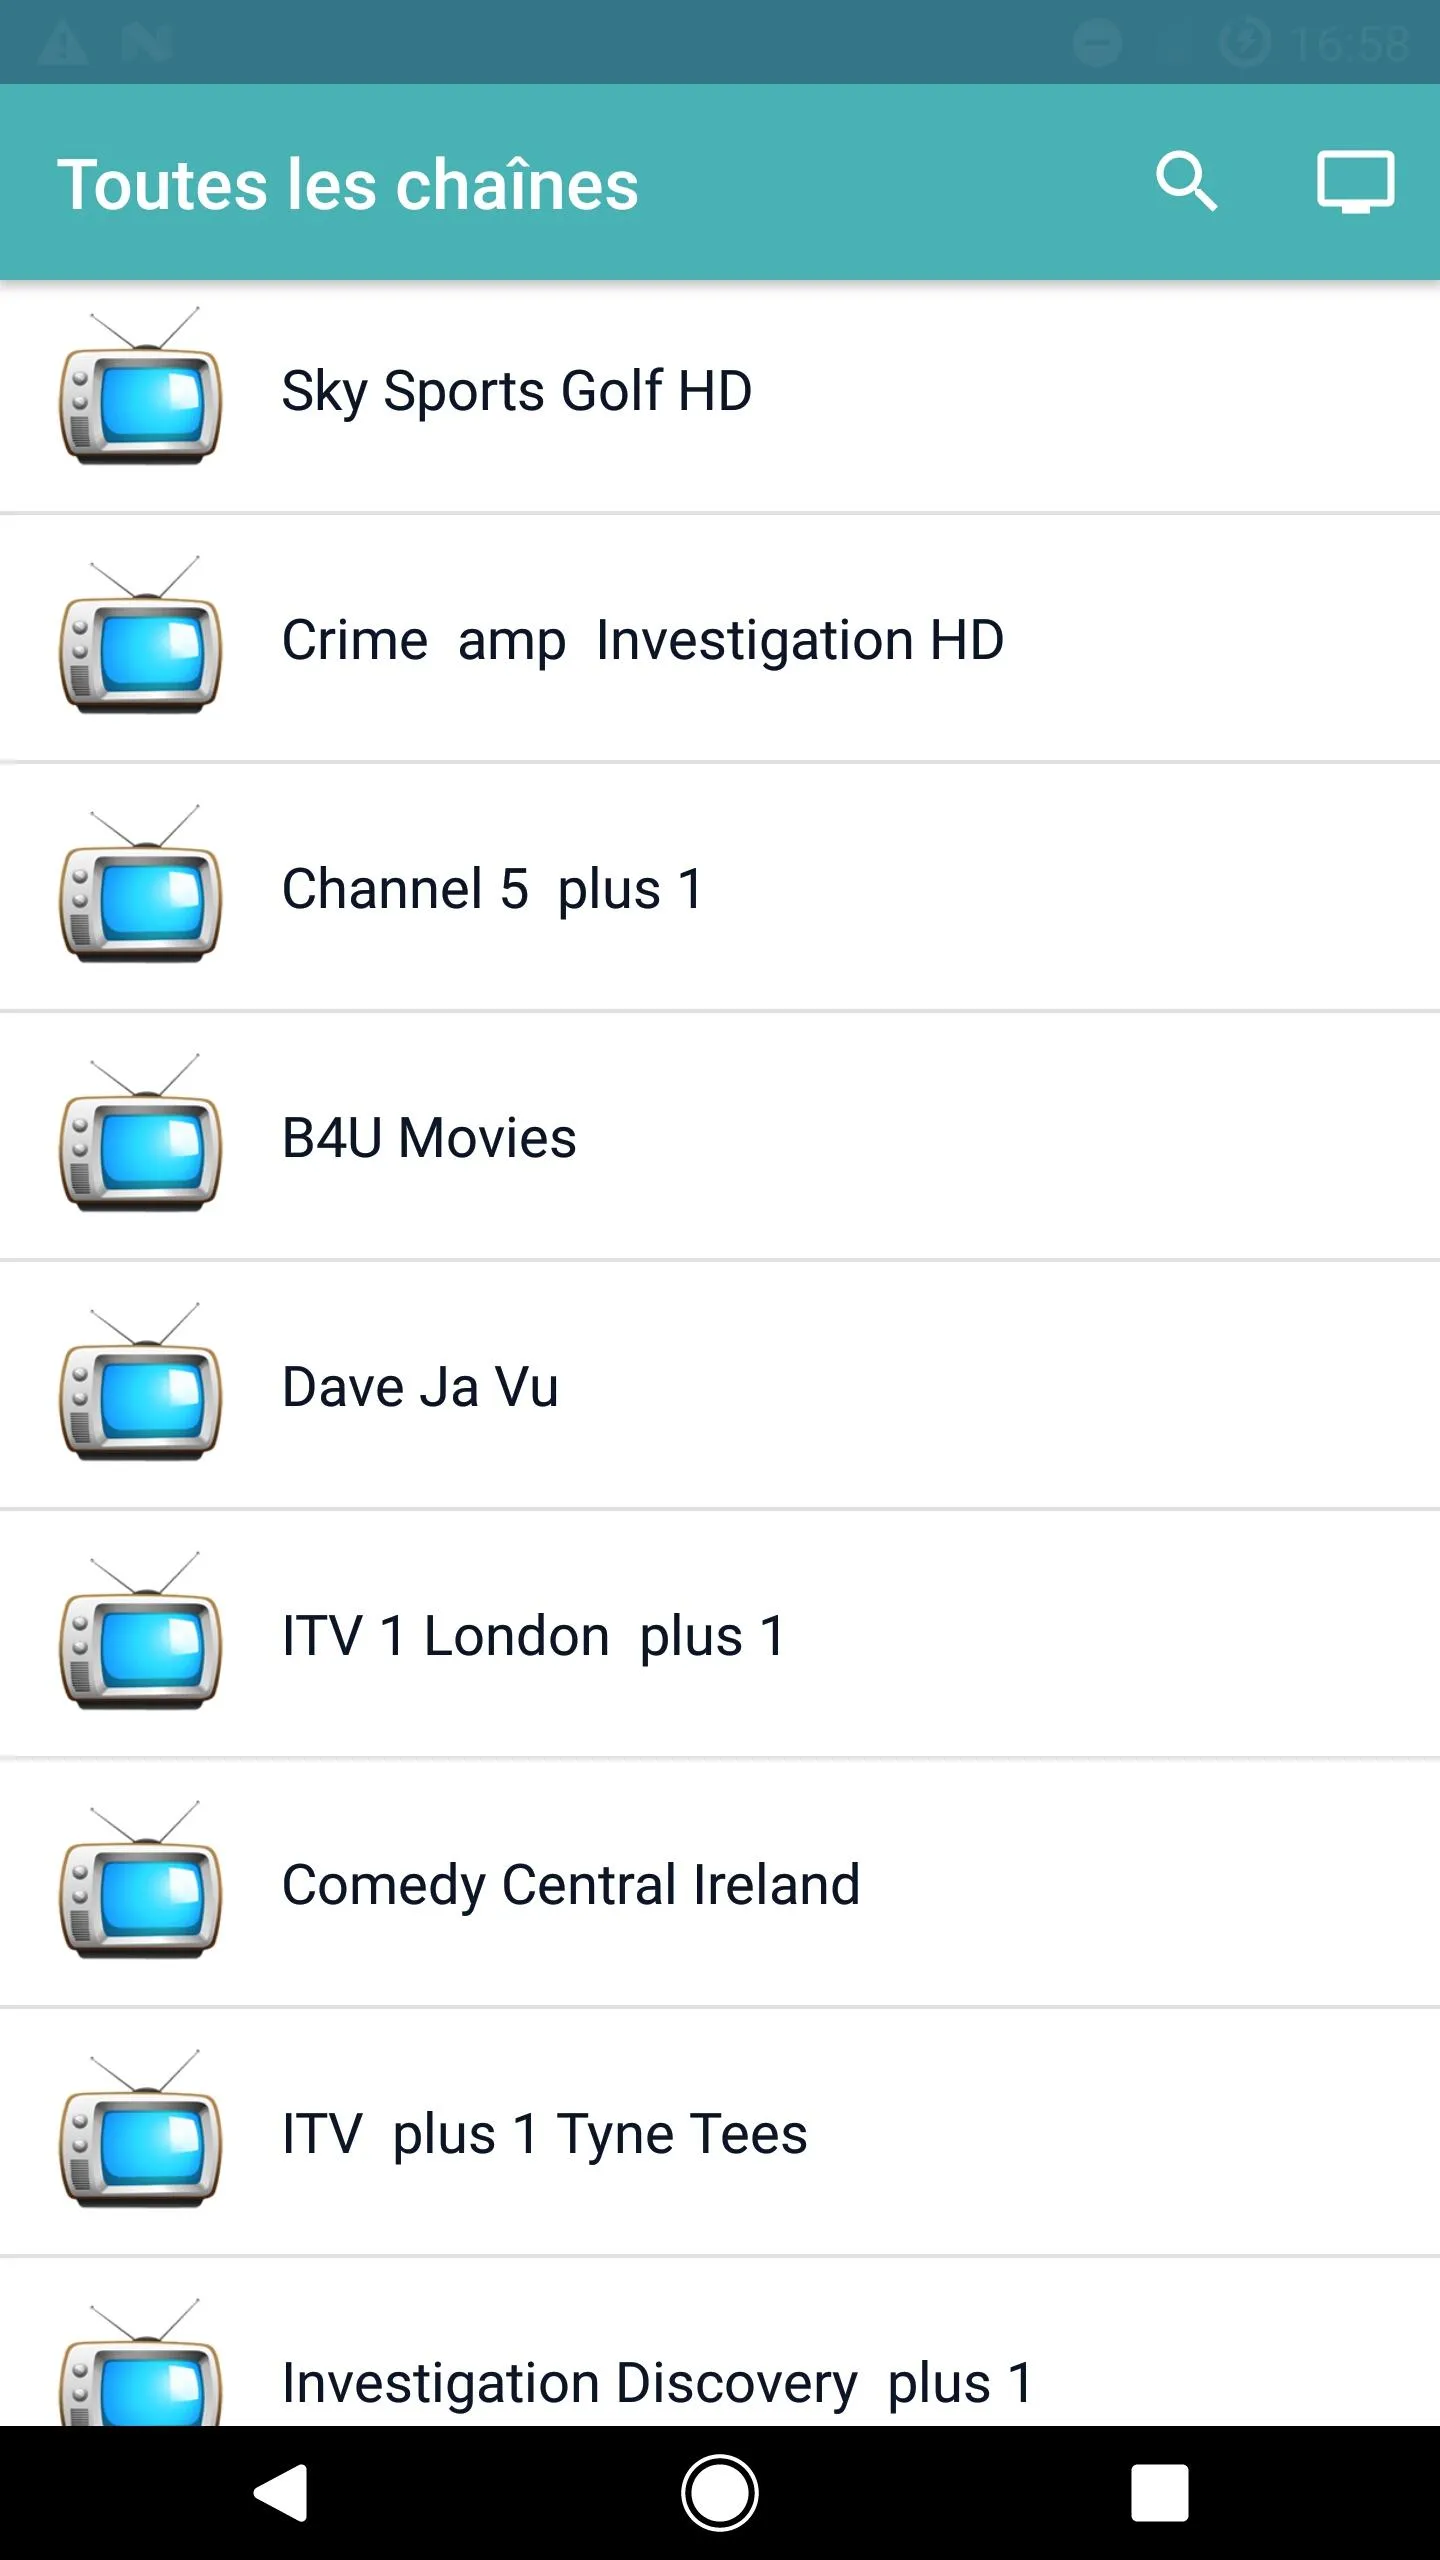1440x2560 pixels.
Task: Tap the Toutes les chaînes title
Action: (x=350, y=182)
